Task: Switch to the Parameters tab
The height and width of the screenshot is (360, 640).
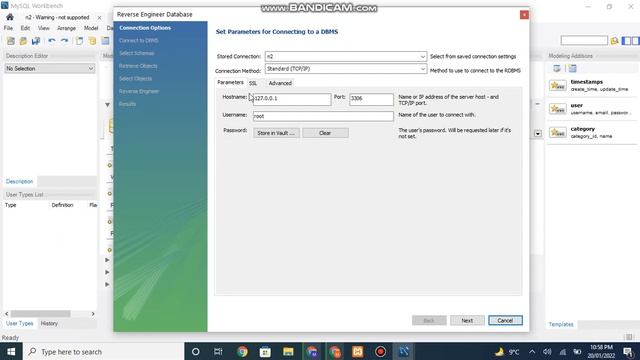Action: click(x=230, y=82)
